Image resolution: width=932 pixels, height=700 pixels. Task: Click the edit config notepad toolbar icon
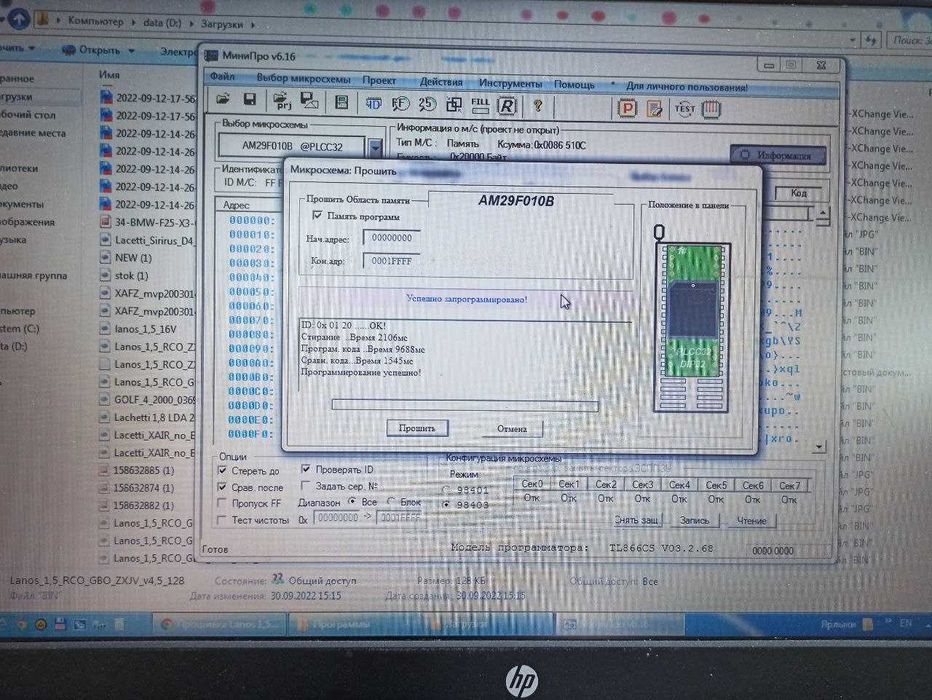[654, 109]
